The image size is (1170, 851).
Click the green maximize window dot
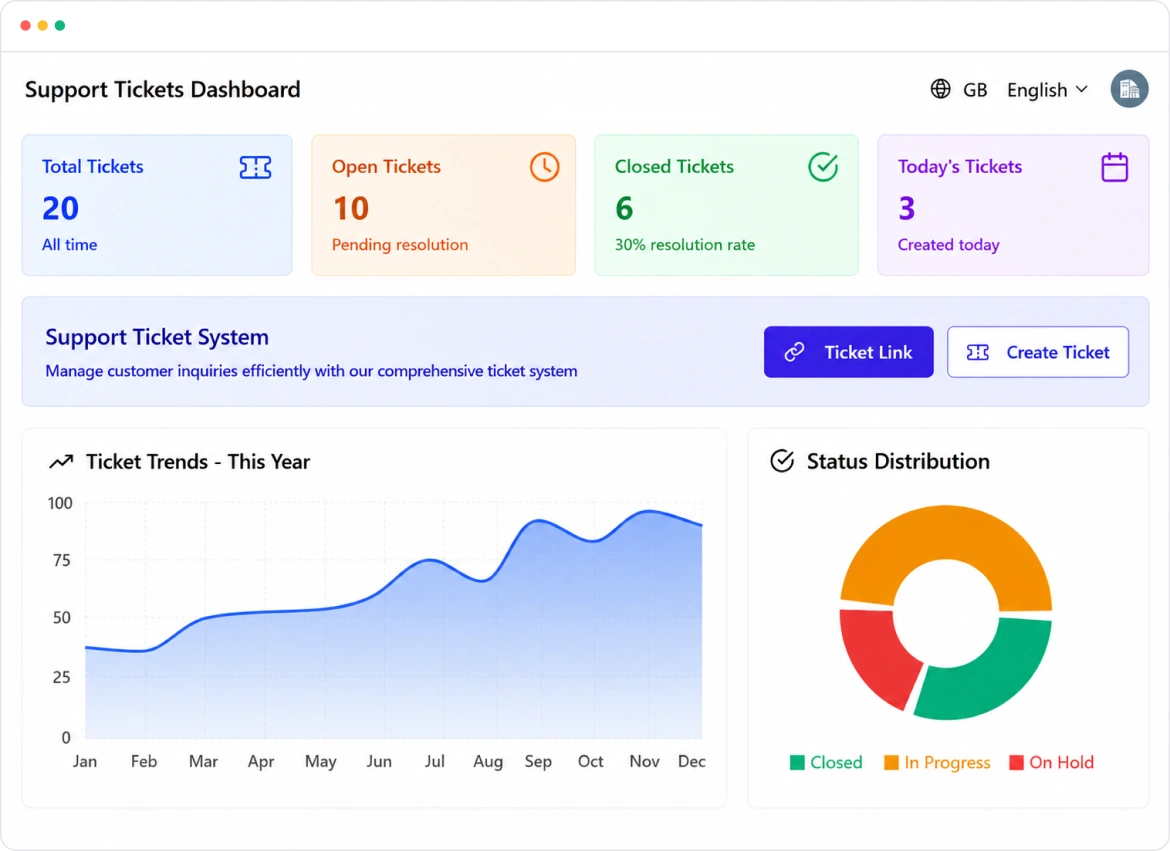click(60, 25)
